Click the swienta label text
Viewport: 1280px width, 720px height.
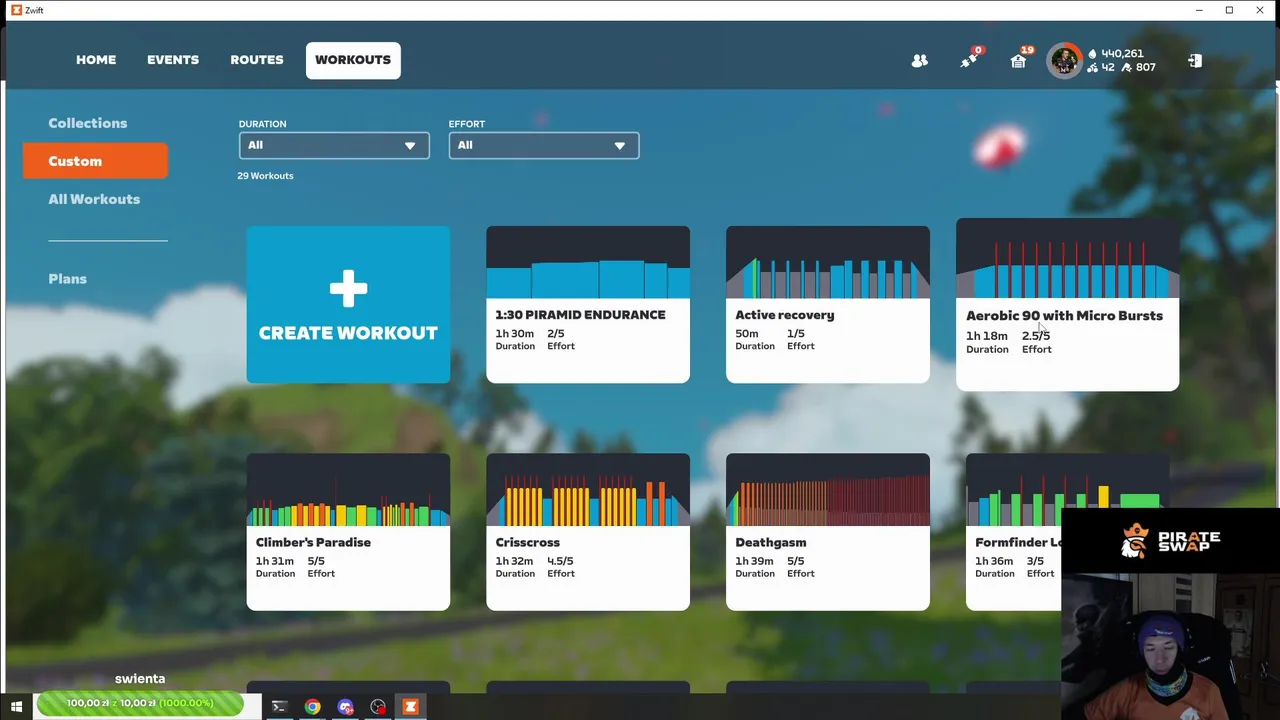pos(140,679)
